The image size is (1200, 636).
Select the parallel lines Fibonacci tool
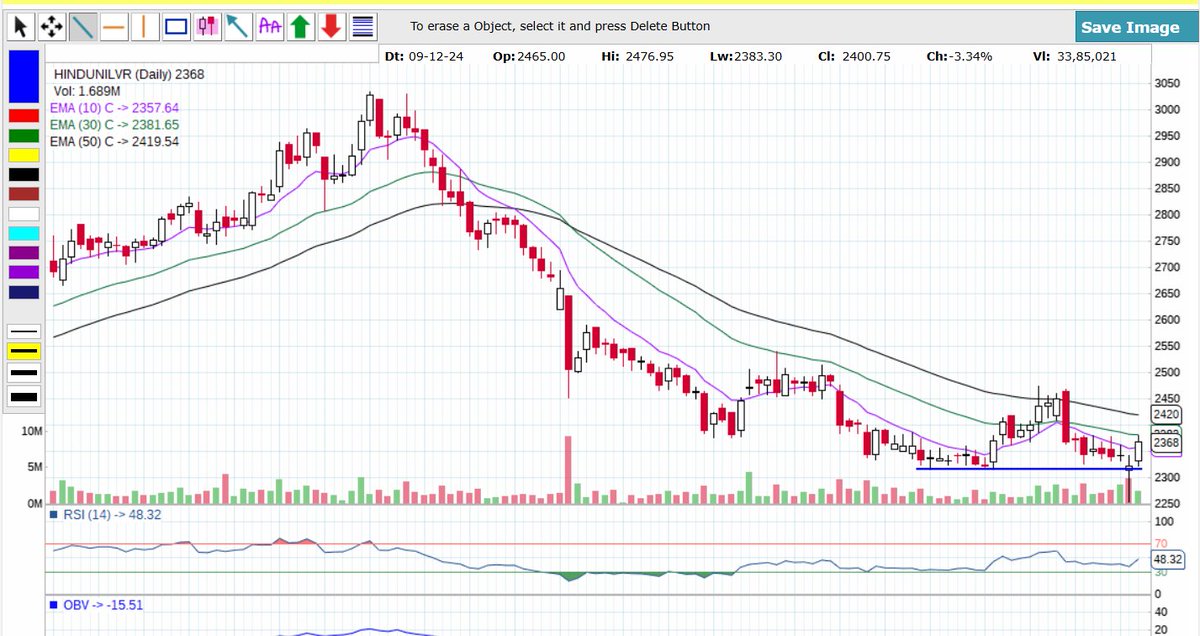click(x=363, y=26)
